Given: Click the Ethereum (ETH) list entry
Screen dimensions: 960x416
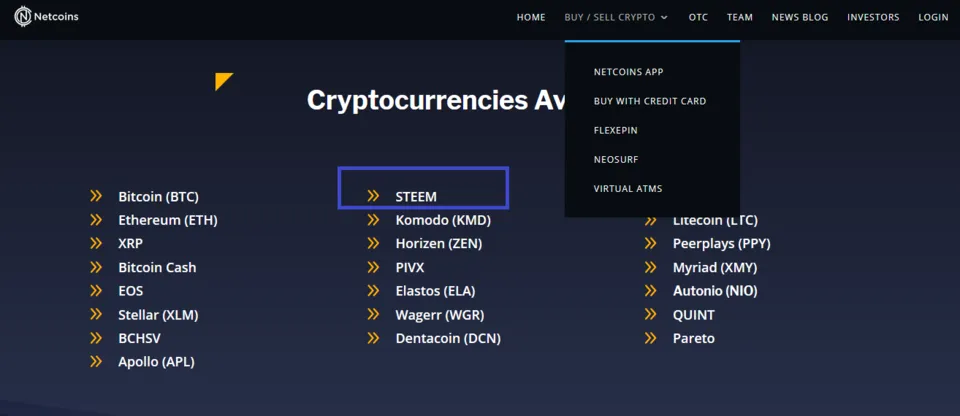Looking at the screenshot, I should [167, 220].
